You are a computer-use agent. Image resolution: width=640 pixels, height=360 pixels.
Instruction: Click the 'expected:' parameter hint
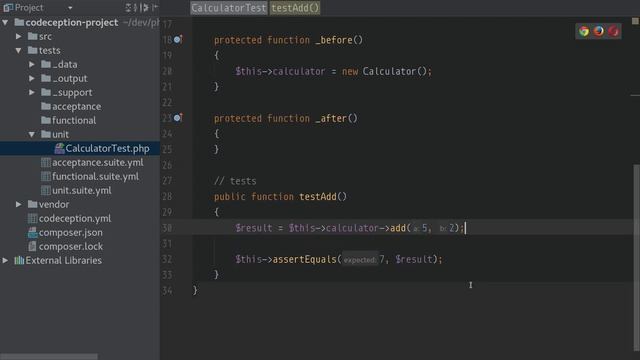[359, 260]
